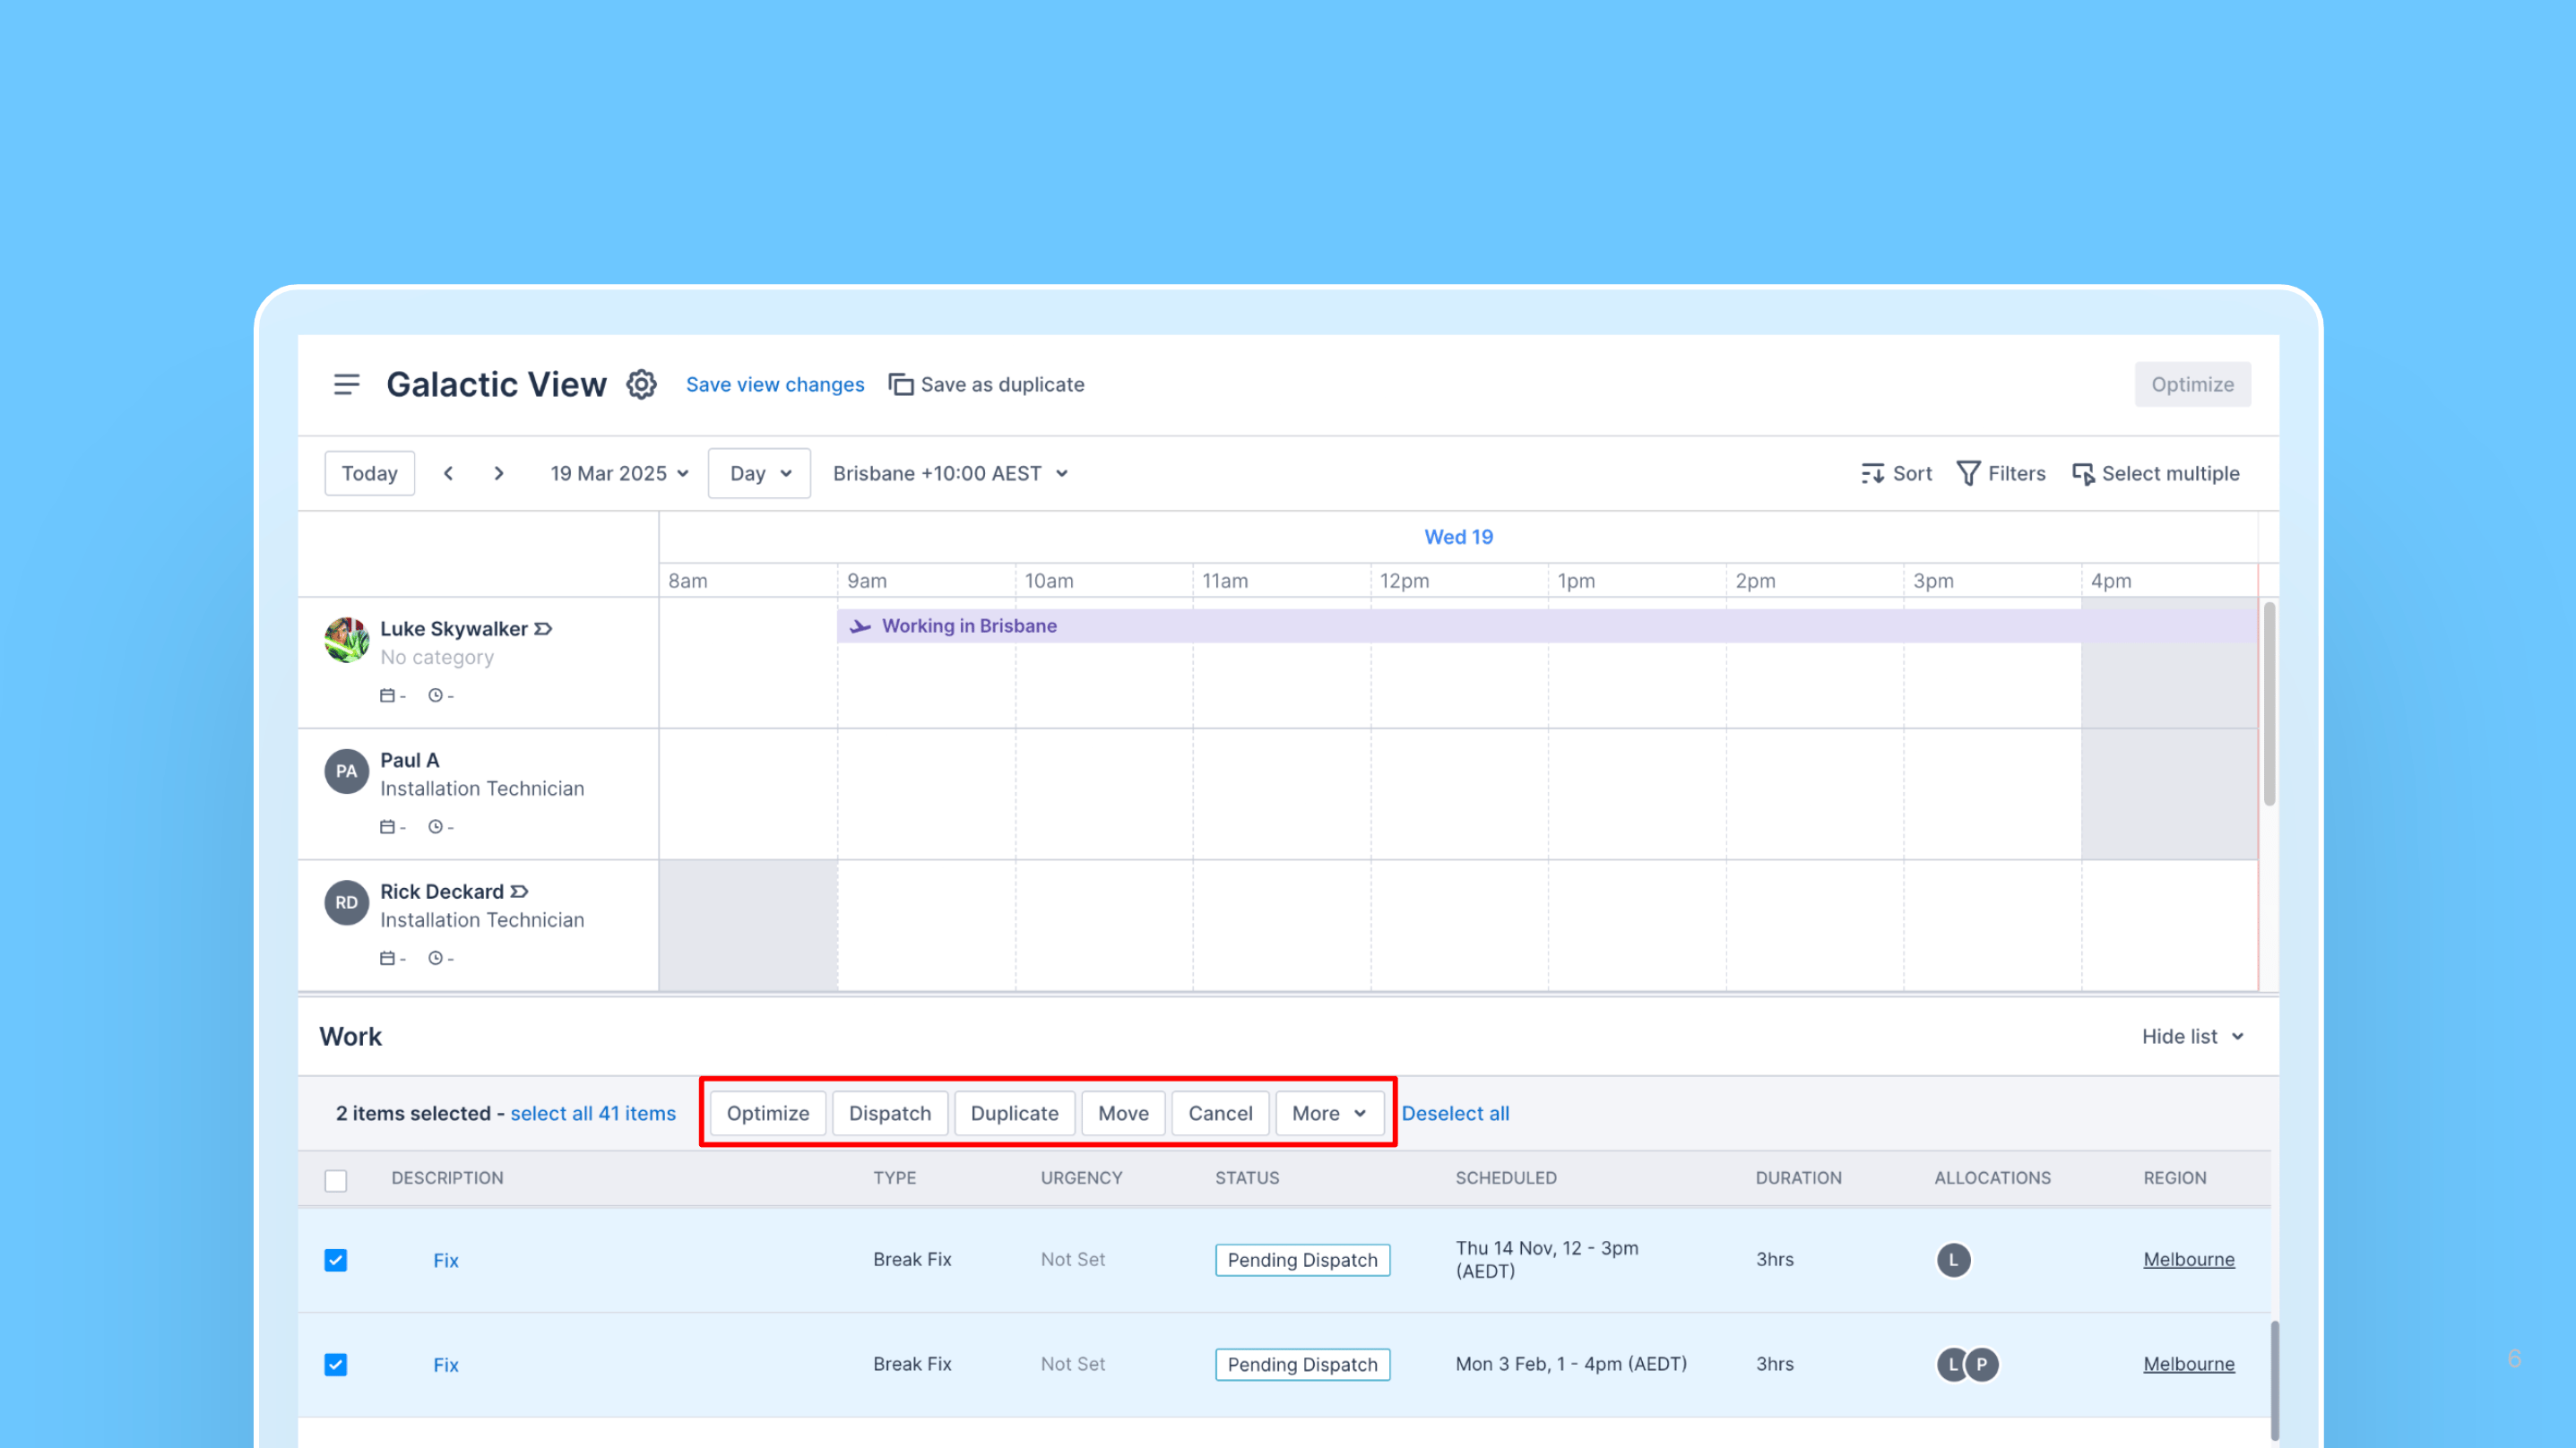Click the Working in Brisbane availability bar

click(1547, 626)
